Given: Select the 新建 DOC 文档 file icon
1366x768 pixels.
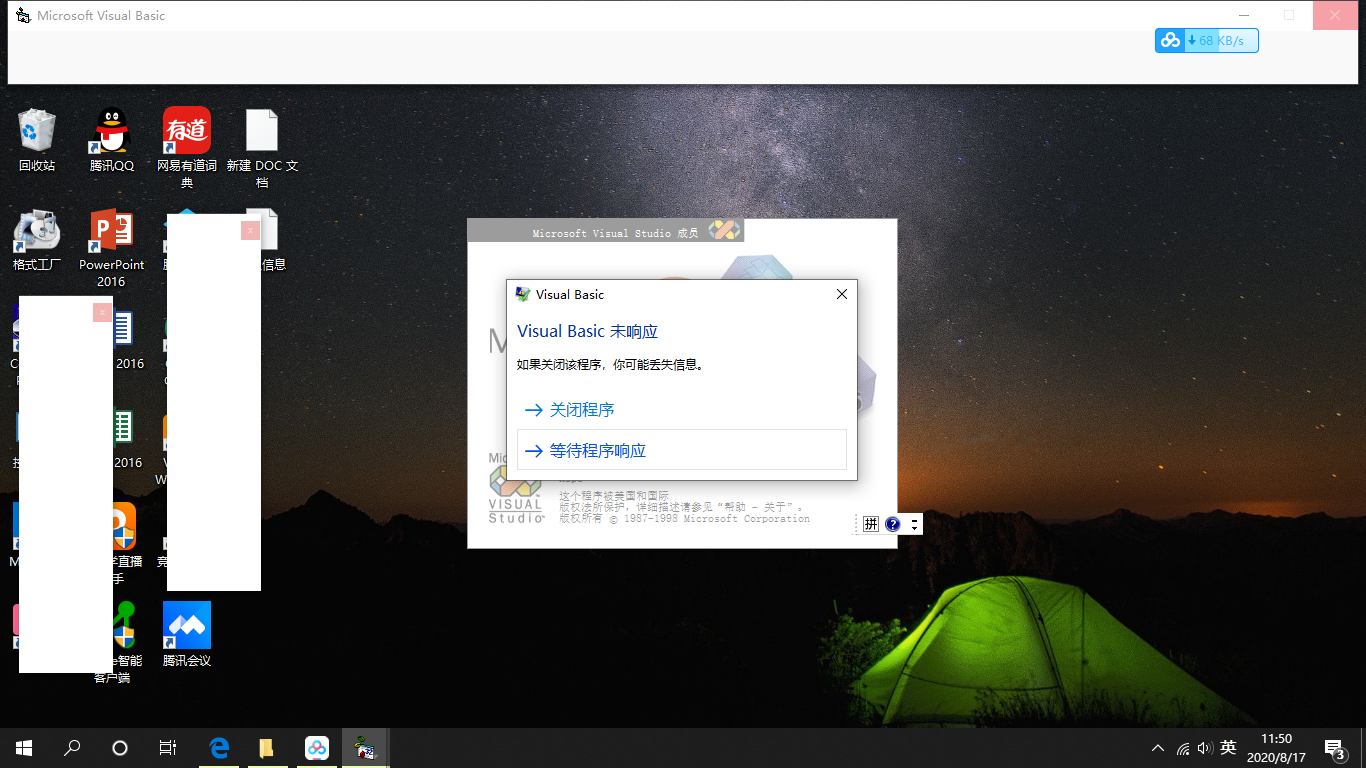Looking at the screenshot, I should coord(262,148).
